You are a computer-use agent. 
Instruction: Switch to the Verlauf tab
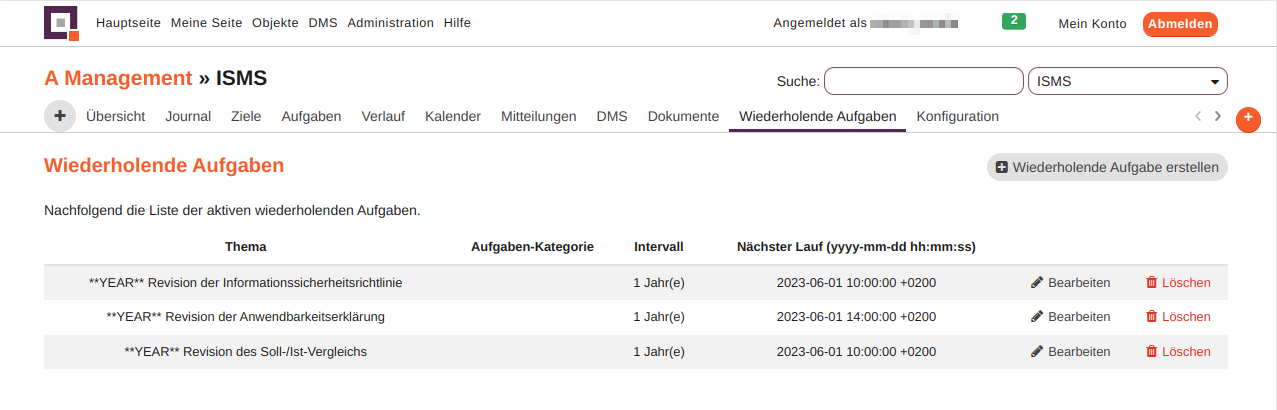pos(383,116)
